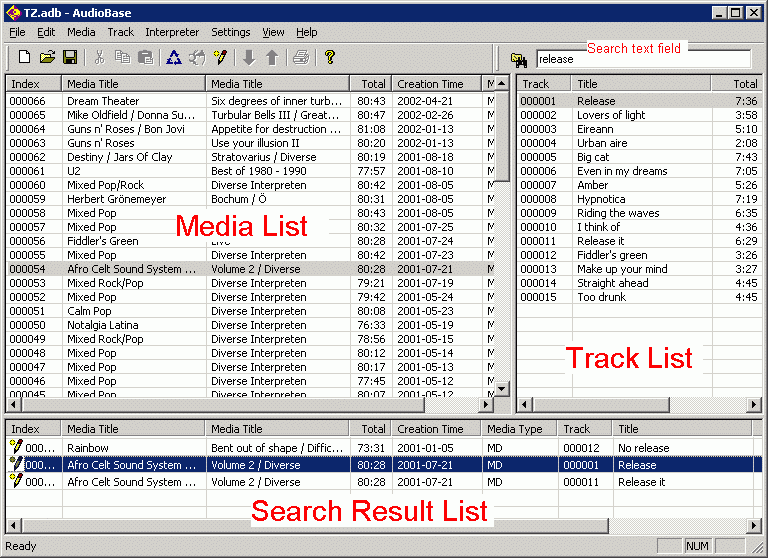Sort media list by Index column header
This screenshot has width=768, height=558.
[34, 84]
